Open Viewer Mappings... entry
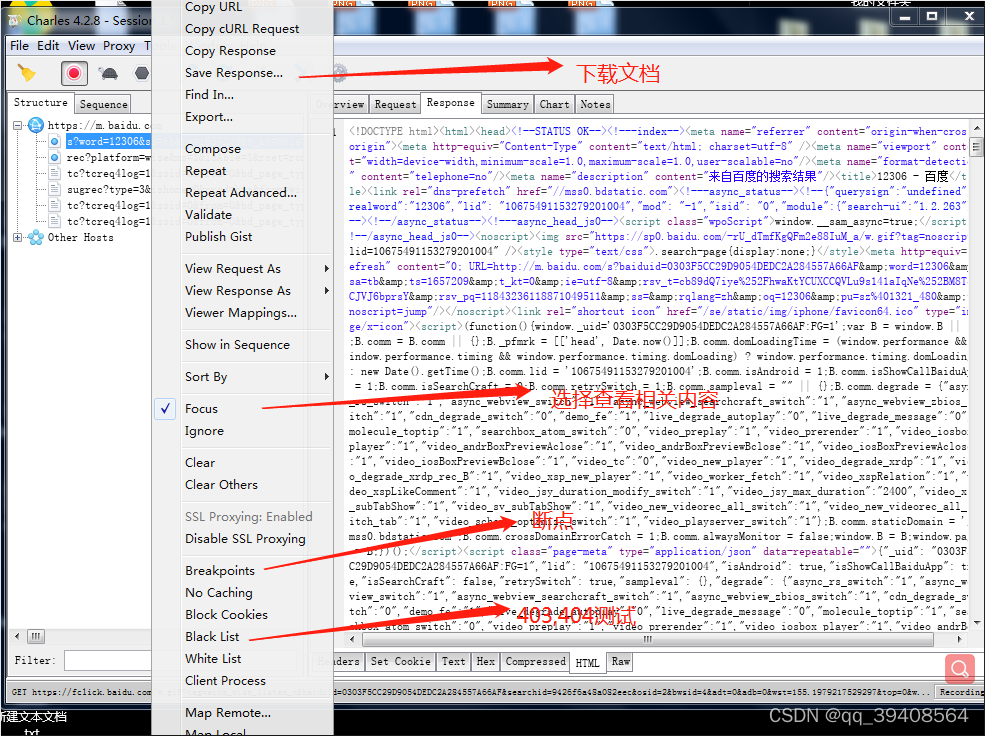Viewport: 985px width, 736px height. pos(241,313)
